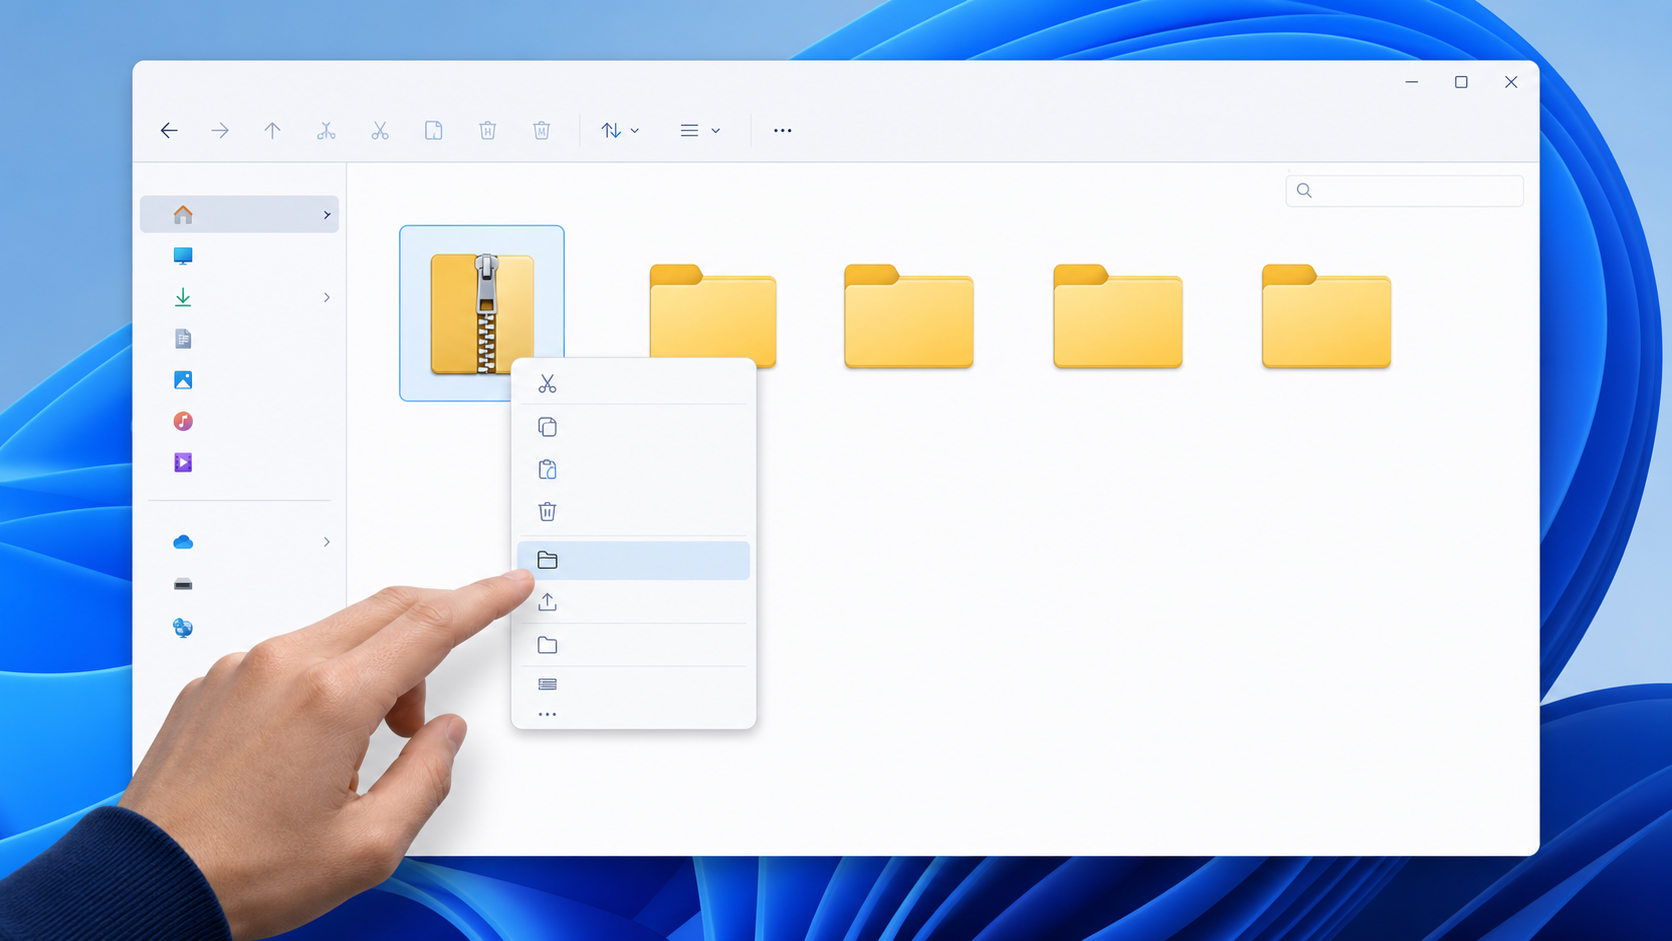Minimize the file explorer window
1672x941 pixels.
(1411, 82)
